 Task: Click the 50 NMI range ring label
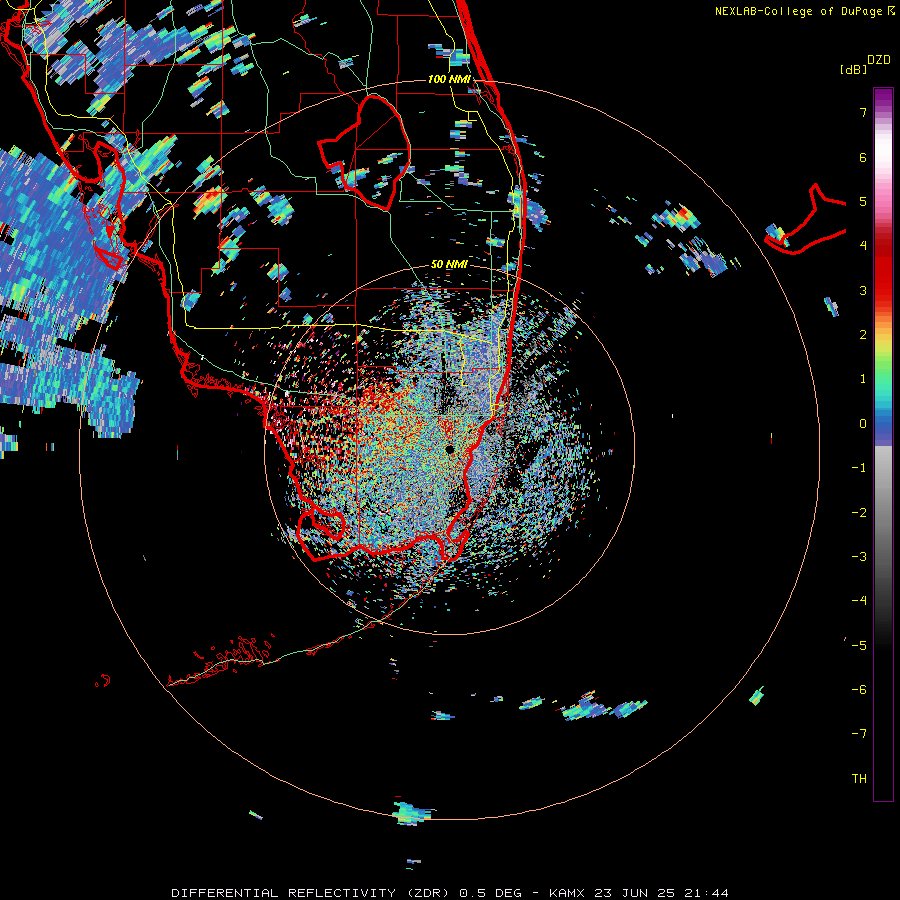point(449,264)
